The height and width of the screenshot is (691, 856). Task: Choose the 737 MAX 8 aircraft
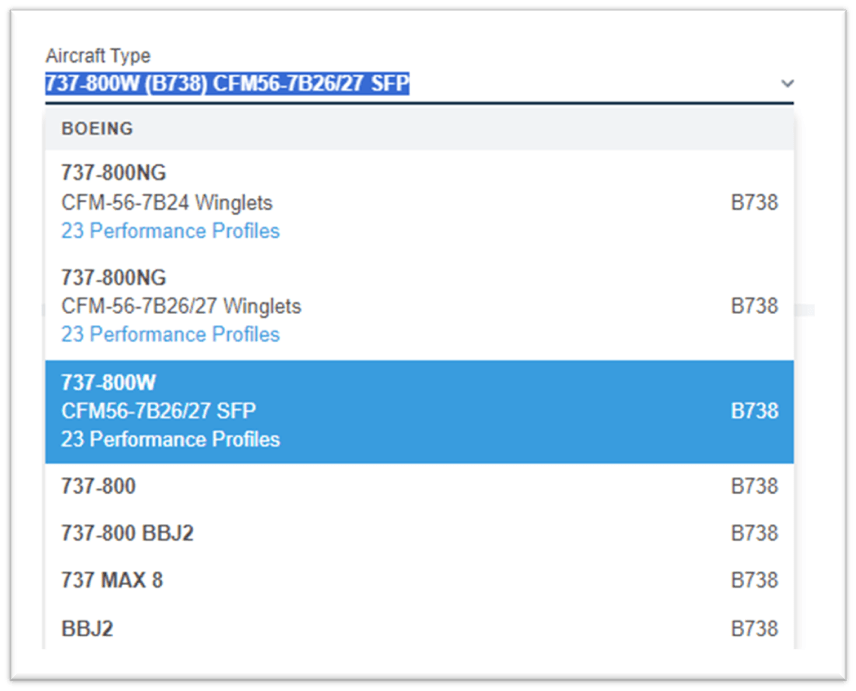click(x=419, y=580)
